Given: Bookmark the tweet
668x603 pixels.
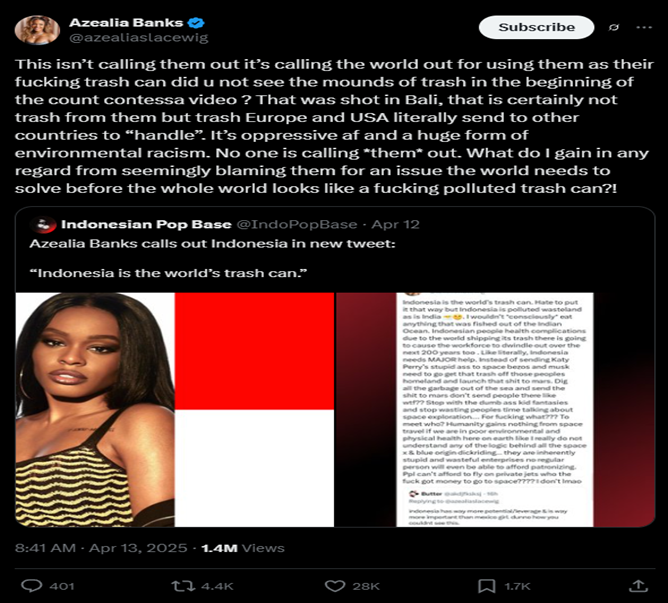Looking at the screenshot, I should (x=487, y=586).
